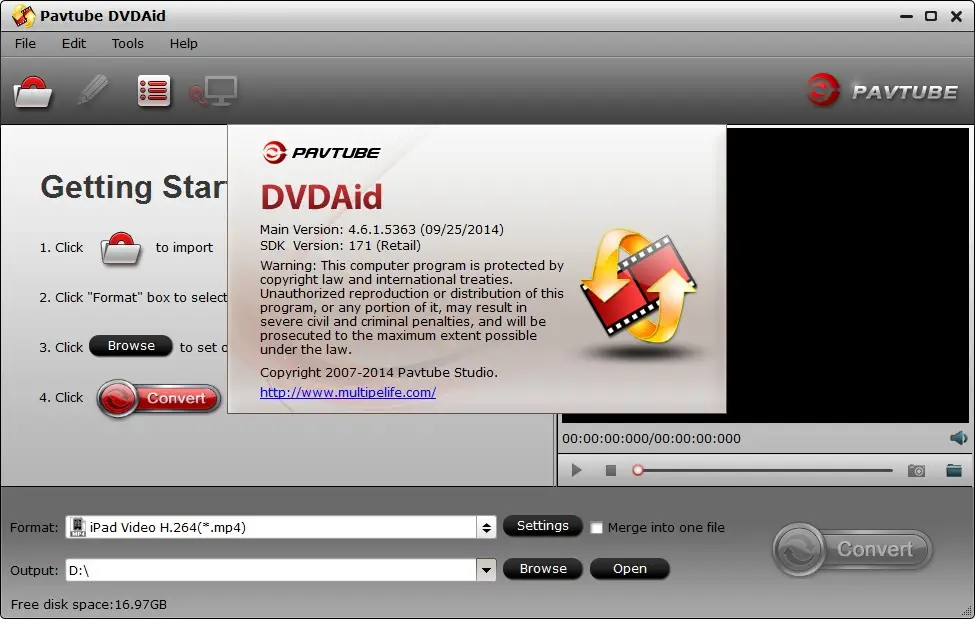Viewport: 975px width, 619px height.
Task: Click inside the Output path field
Action: (271, 570)
